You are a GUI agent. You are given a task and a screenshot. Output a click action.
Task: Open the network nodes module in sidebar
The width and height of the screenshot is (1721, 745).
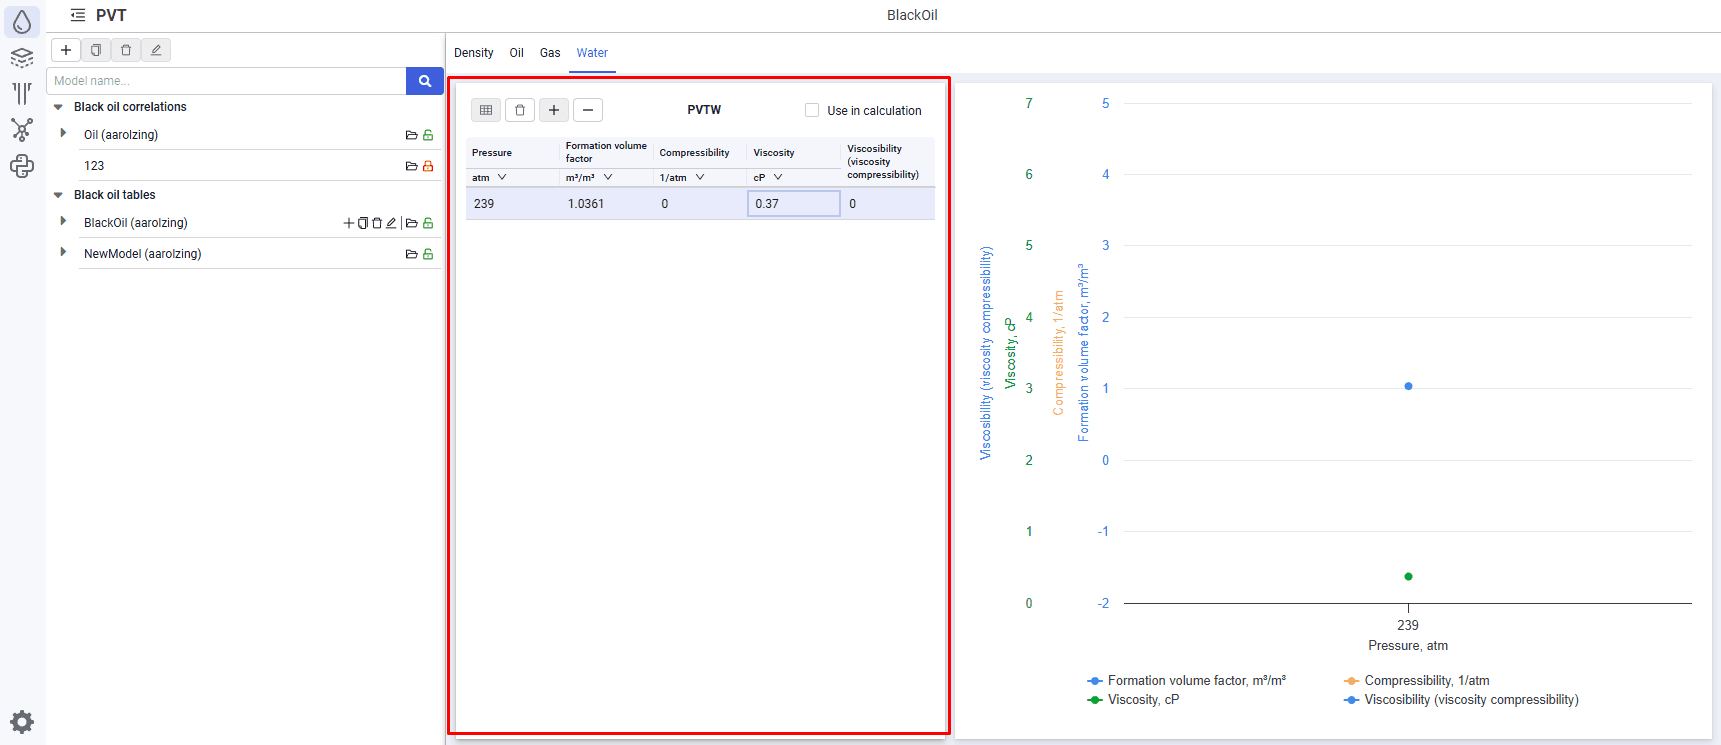pos(22,130)
